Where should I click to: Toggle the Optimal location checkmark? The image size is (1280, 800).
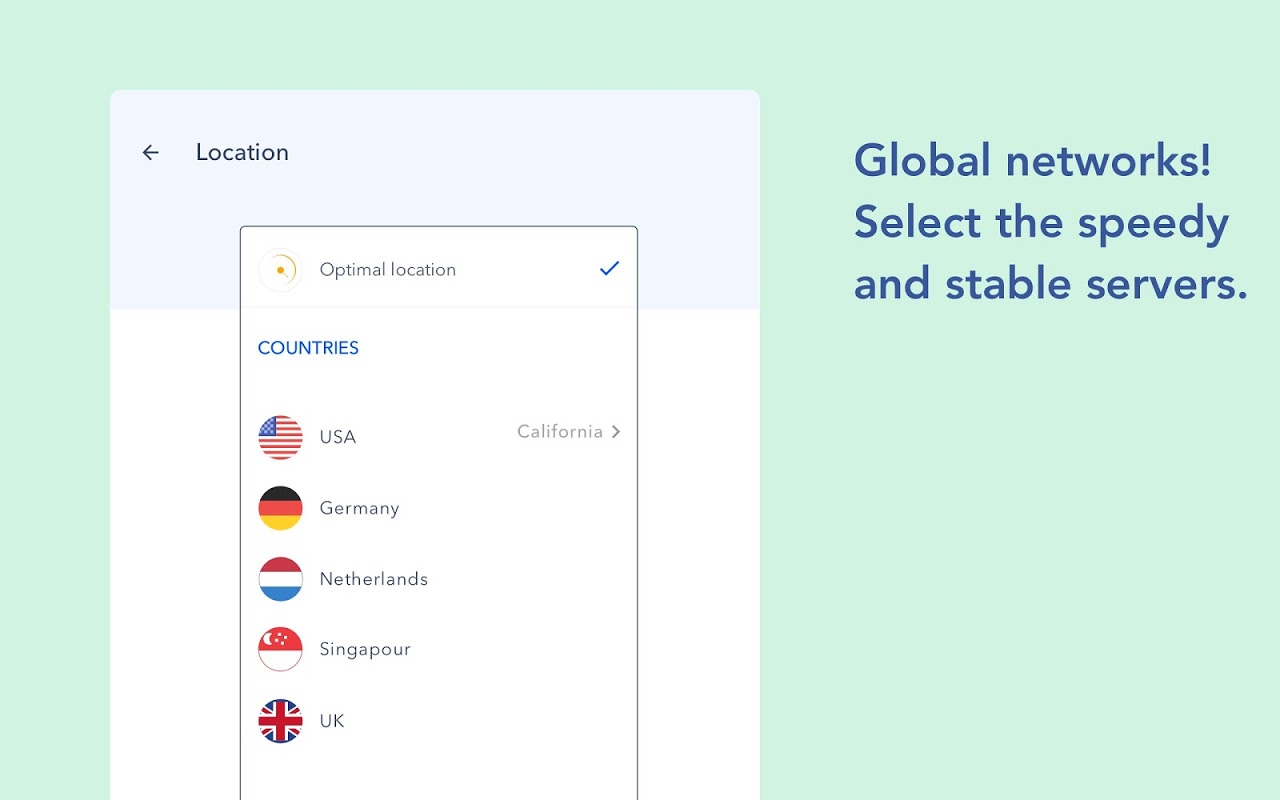click(610, 268)
